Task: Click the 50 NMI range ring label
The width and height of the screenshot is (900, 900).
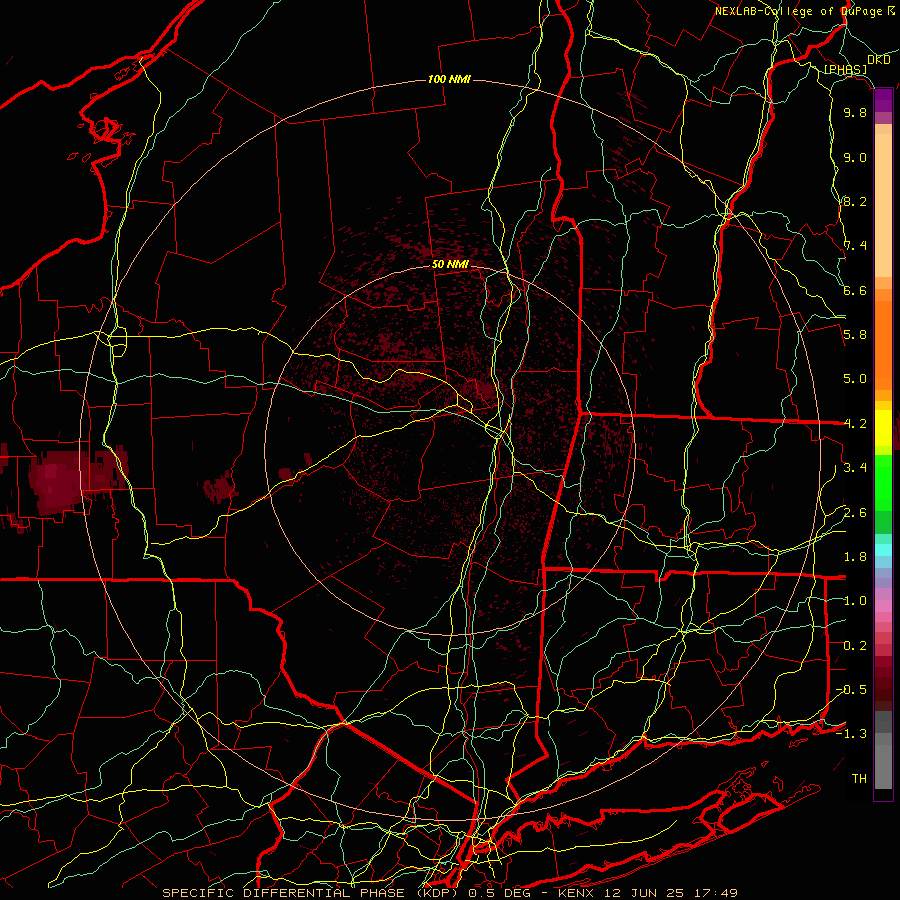Action: pos(450,265)
